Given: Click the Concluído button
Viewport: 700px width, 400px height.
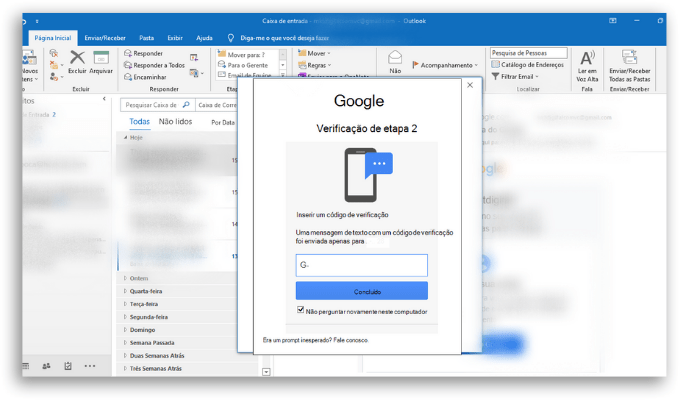Looking at the screenshot, I should coord(362,291).
